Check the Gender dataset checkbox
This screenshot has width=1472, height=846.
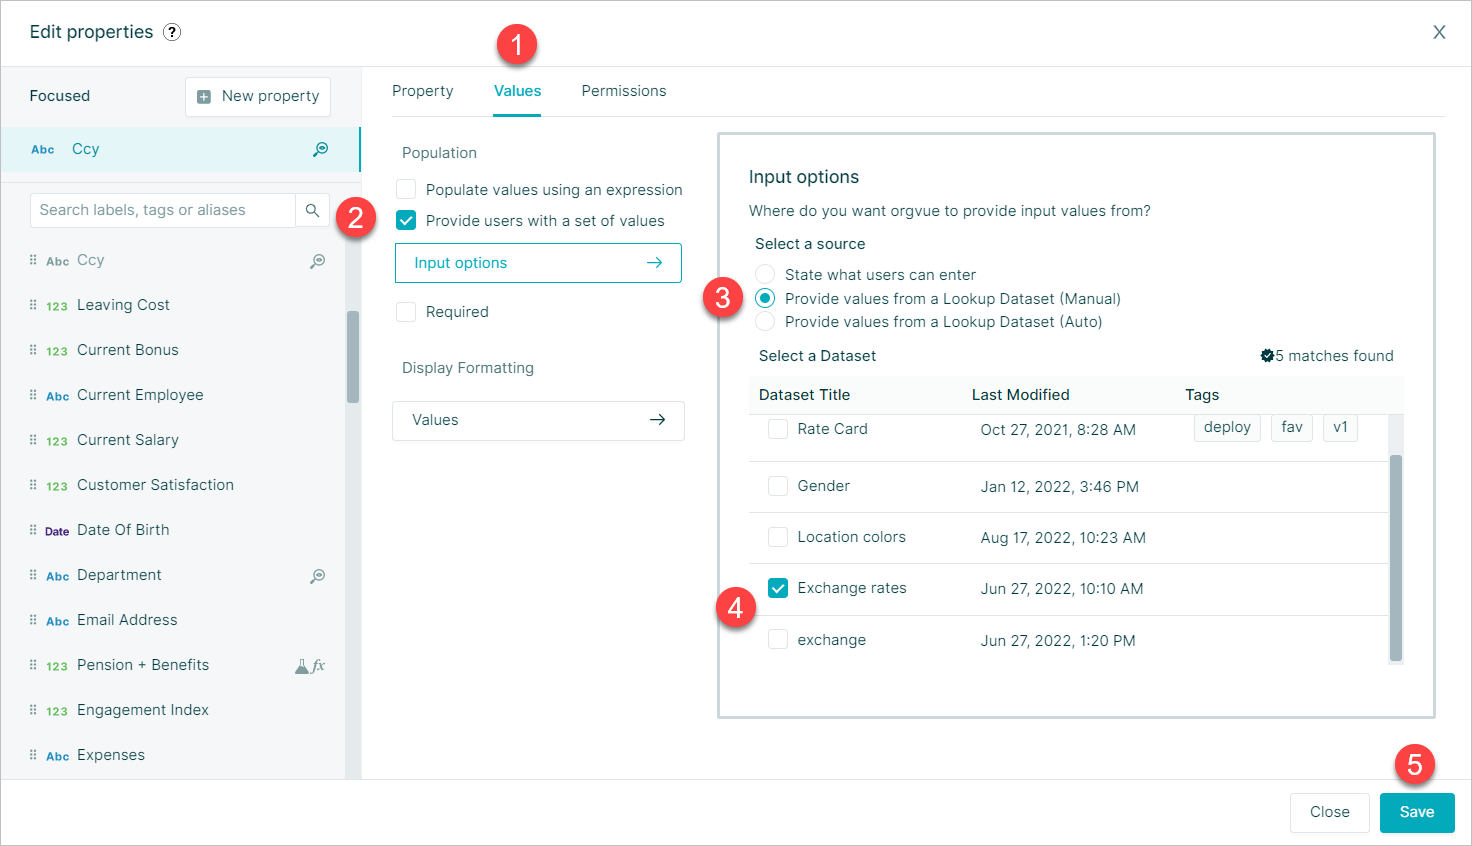coord(778,486)
